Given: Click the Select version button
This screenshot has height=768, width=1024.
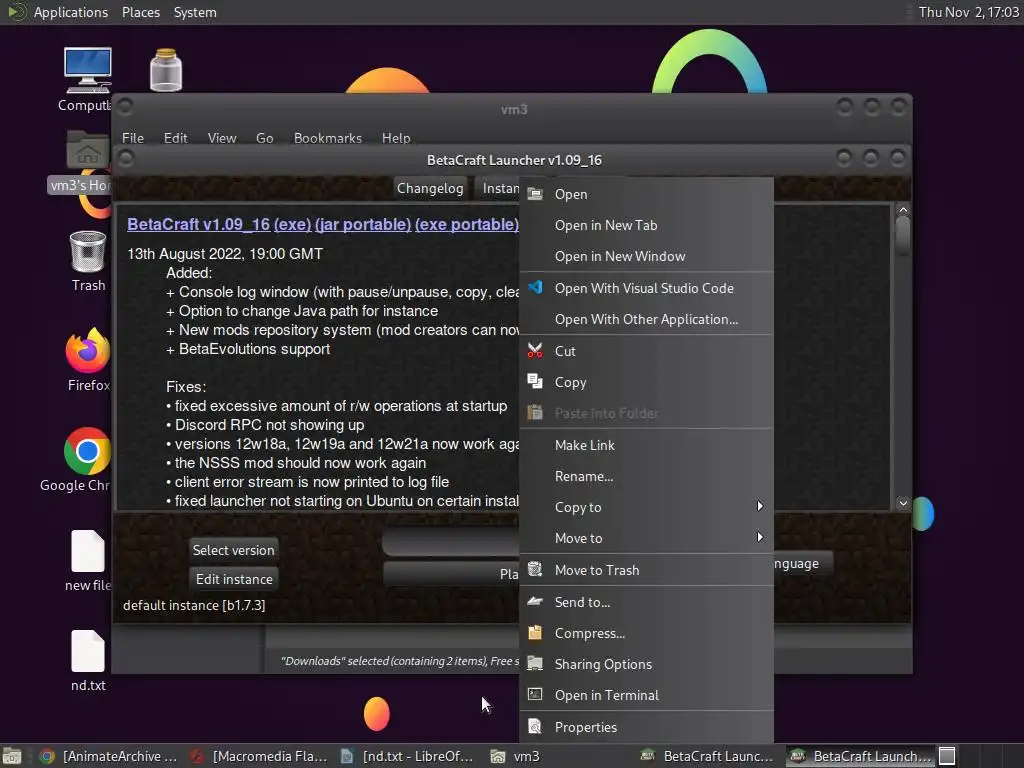Looking at the screenshot, I should [x=233, y=550].
